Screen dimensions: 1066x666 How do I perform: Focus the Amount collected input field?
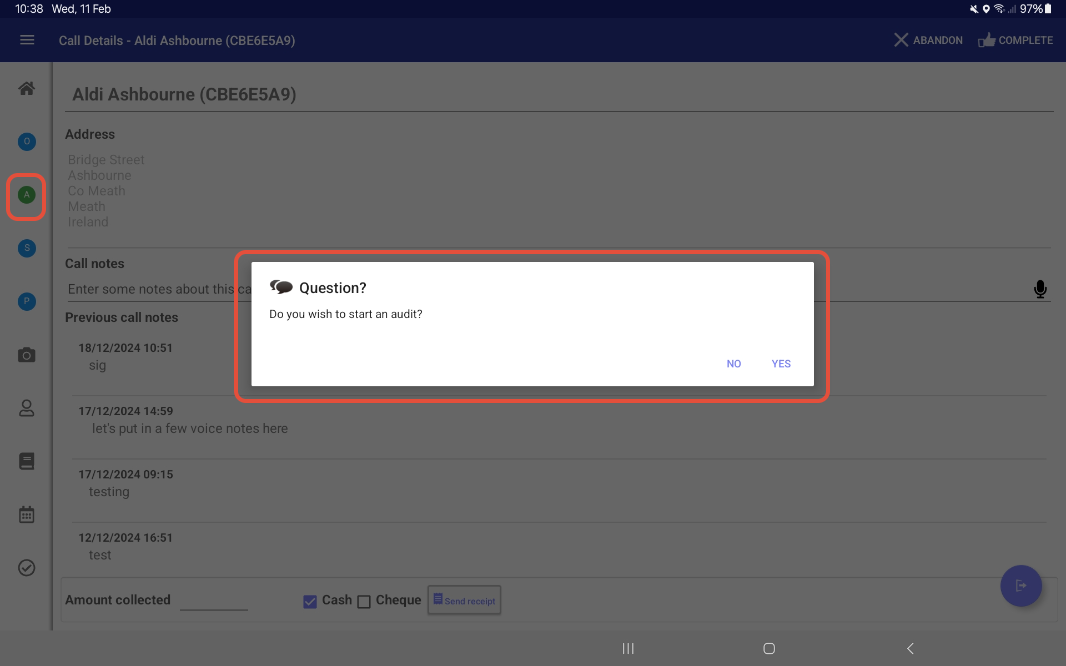(213, 600)
